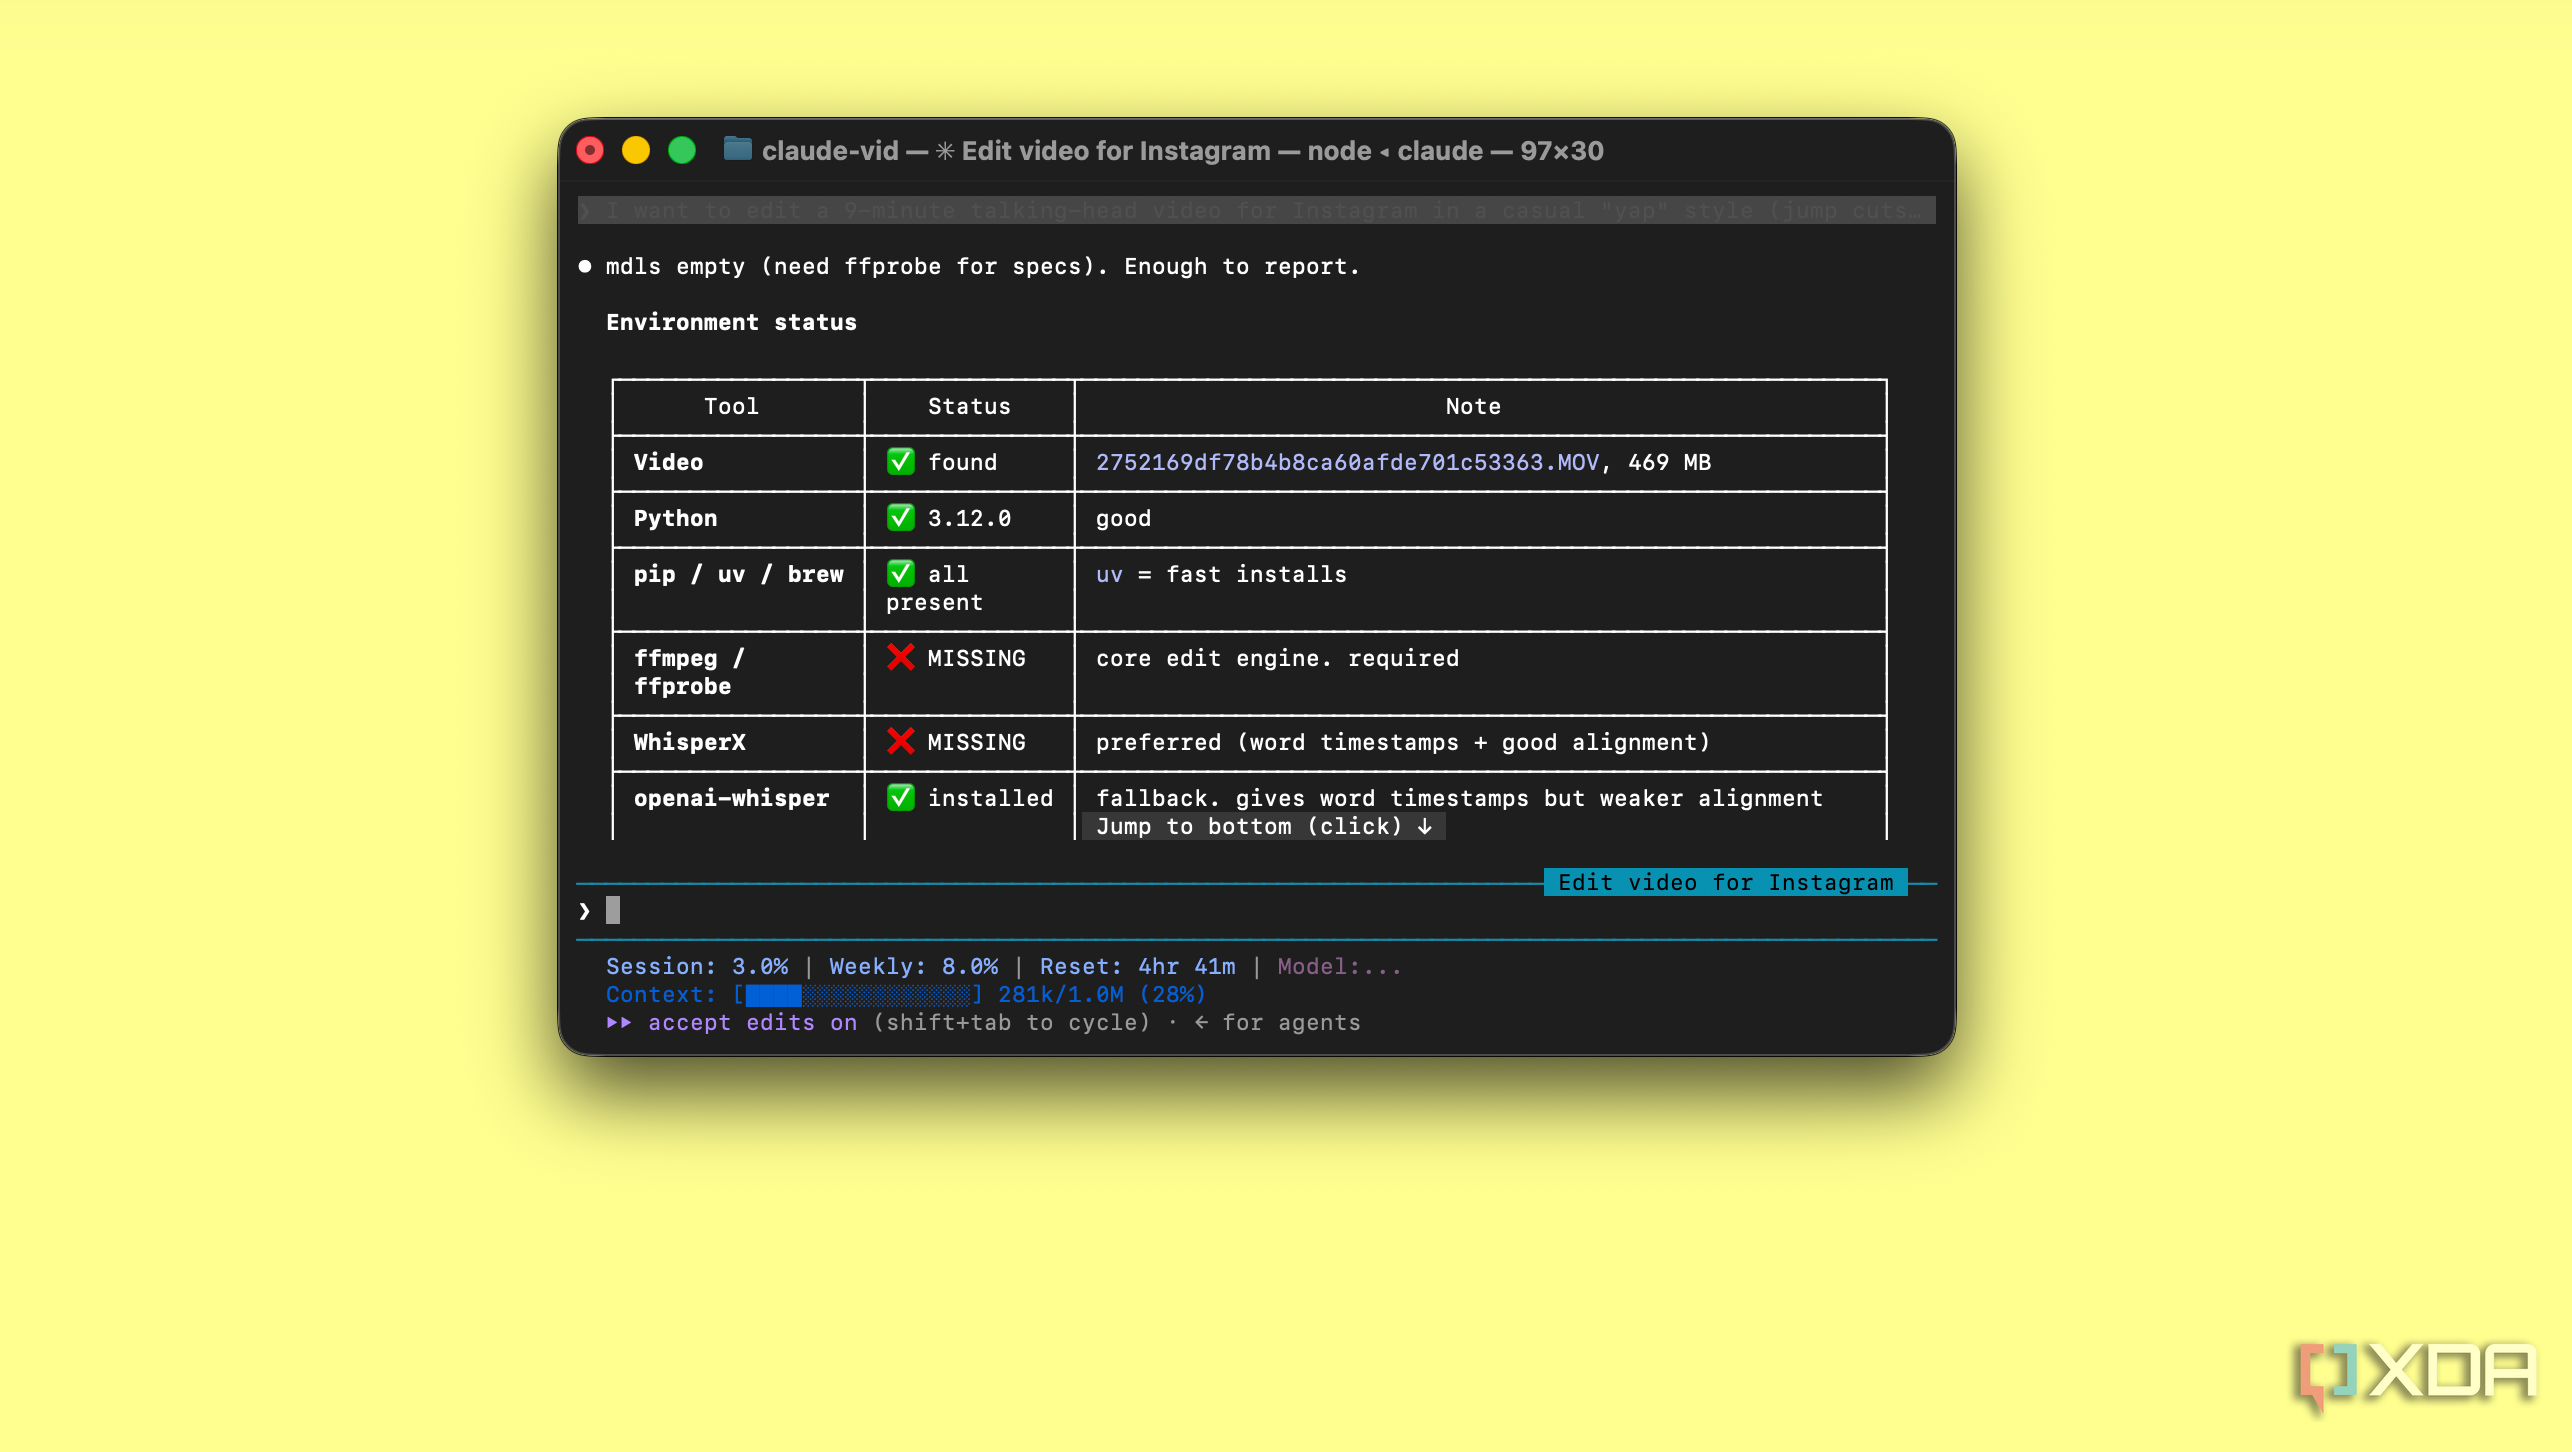Click the claude-vid folder icon in title bar
The image size is (2572, 1452).
(x=738, y=150)
